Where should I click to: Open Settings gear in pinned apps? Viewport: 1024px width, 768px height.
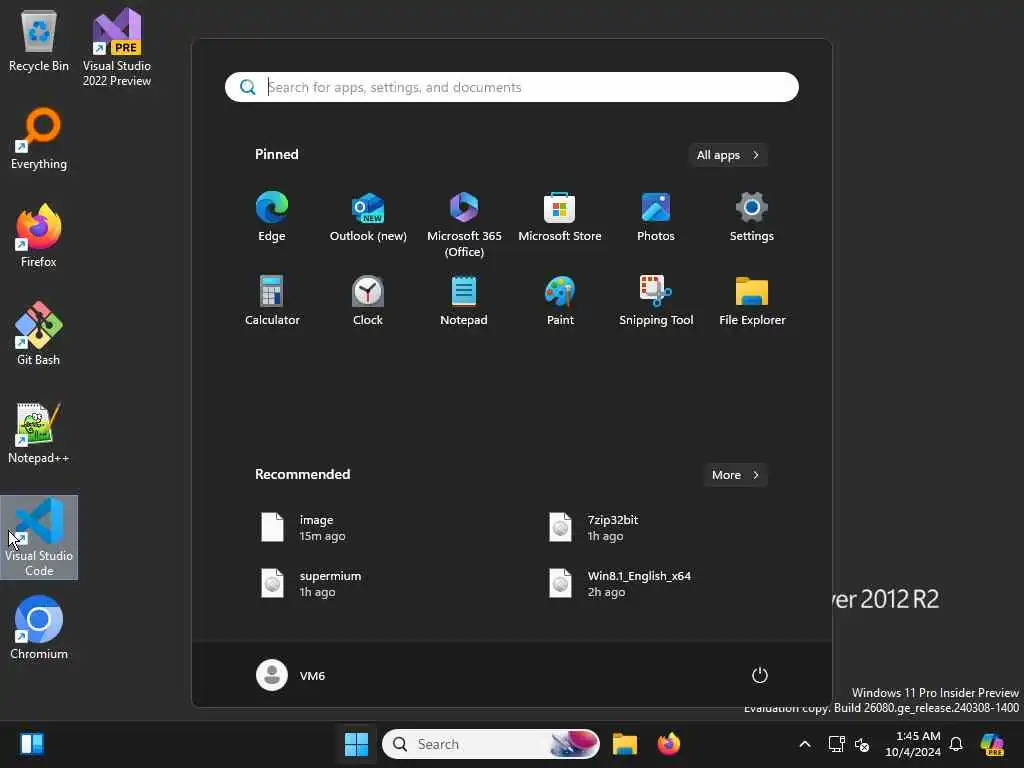click(x=752, y=217)
